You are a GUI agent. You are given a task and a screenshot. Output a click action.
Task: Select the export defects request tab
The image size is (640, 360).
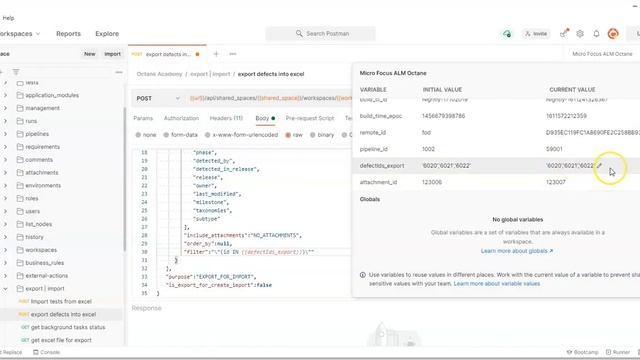coord(167,54)
